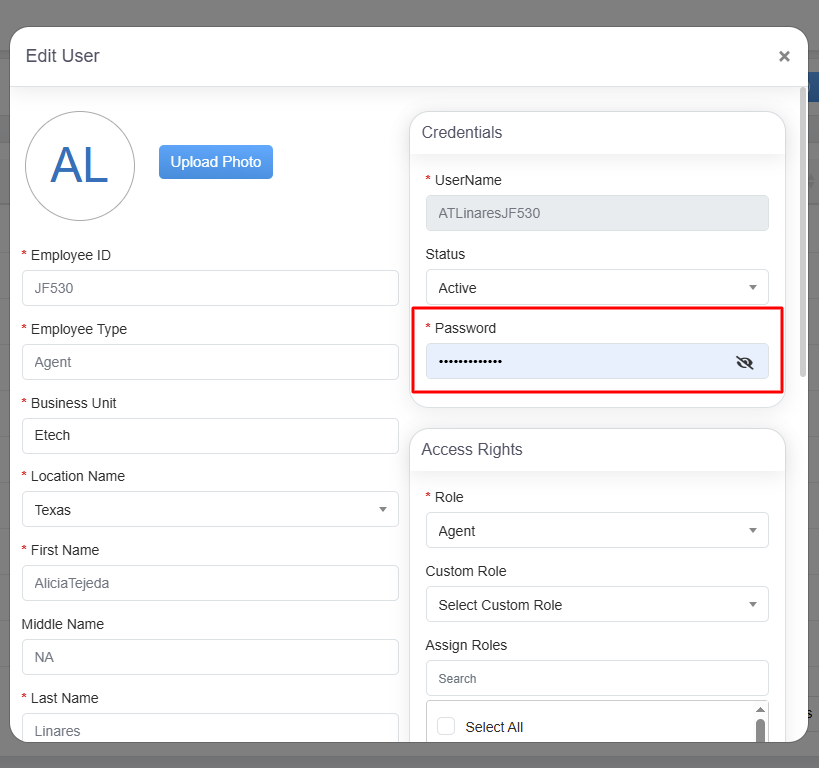
Task: Click the Employee Type field
Action: click(x=210, y=362)
